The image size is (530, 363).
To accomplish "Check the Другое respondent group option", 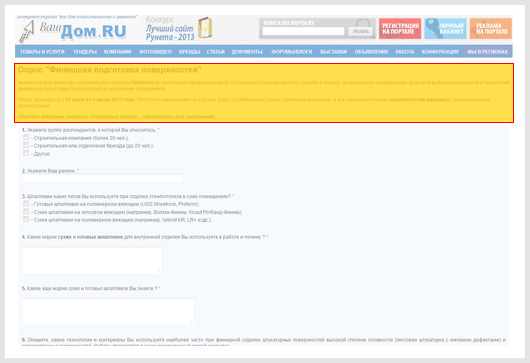I will click(x=26, y=153).
